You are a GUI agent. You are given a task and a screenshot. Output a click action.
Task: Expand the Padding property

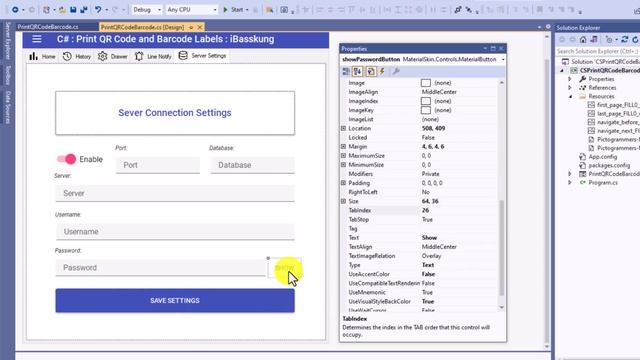pos(344,183)
